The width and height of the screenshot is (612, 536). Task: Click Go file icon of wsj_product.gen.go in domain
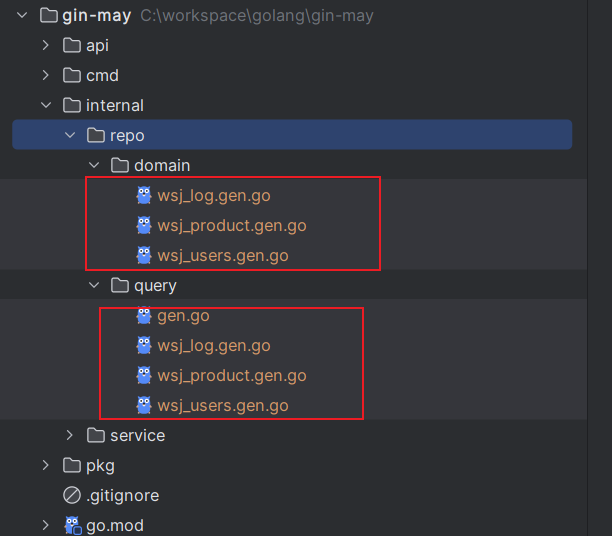144,226
